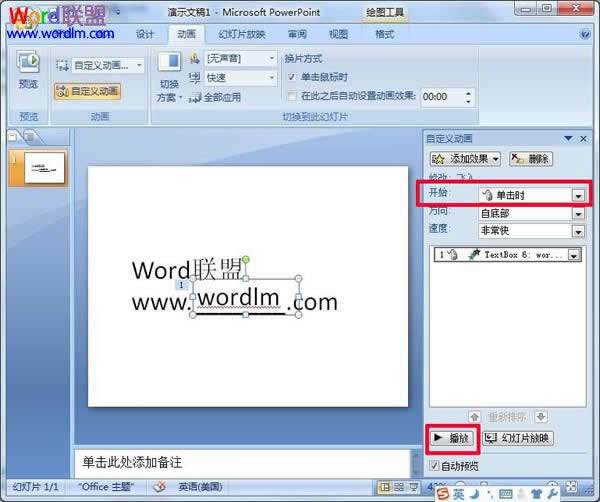This screenshot has width=600, height=502.
Task: Toggle the on mouse click checkbox
Action: click(292, 77)
